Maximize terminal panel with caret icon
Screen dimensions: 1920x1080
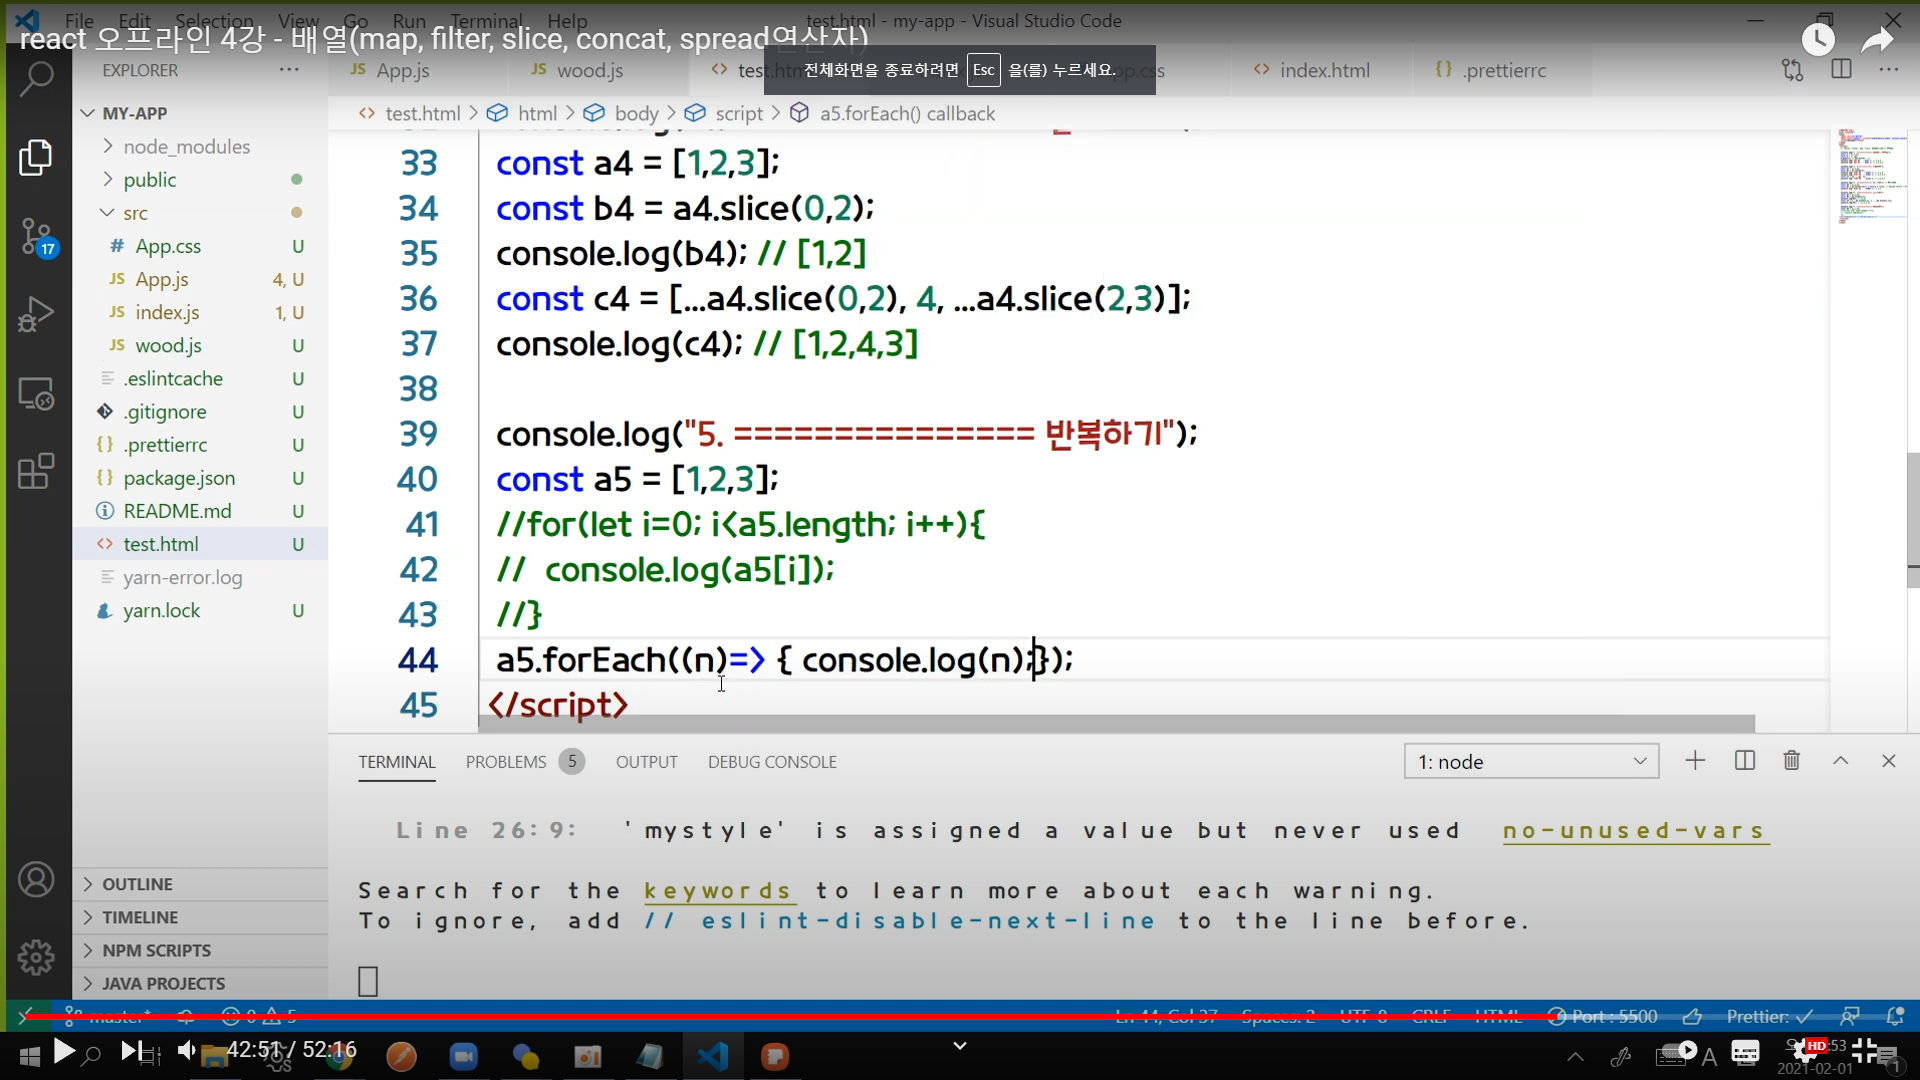tap(1840, 761)
